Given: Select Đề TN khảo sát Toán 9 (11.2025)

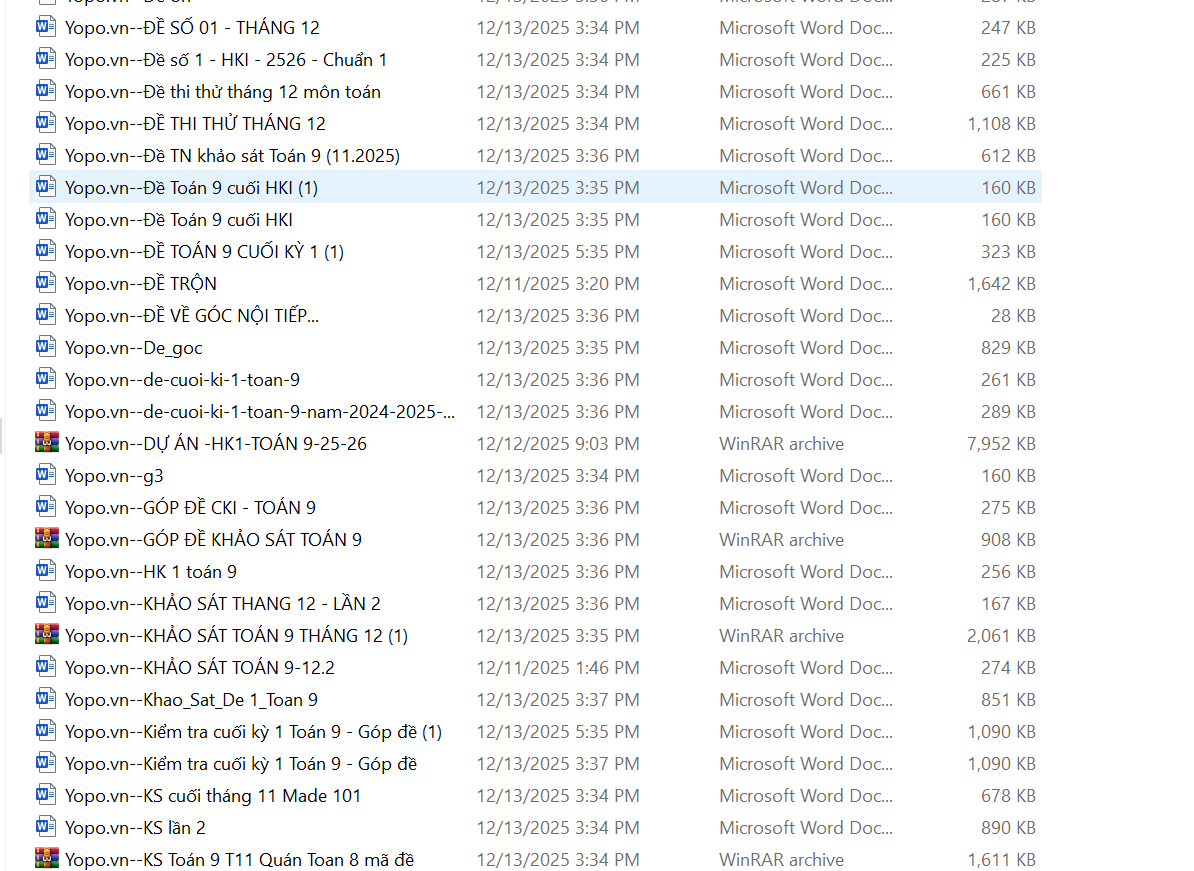Looking at the screenshot, I should click(x=232, y=156).
